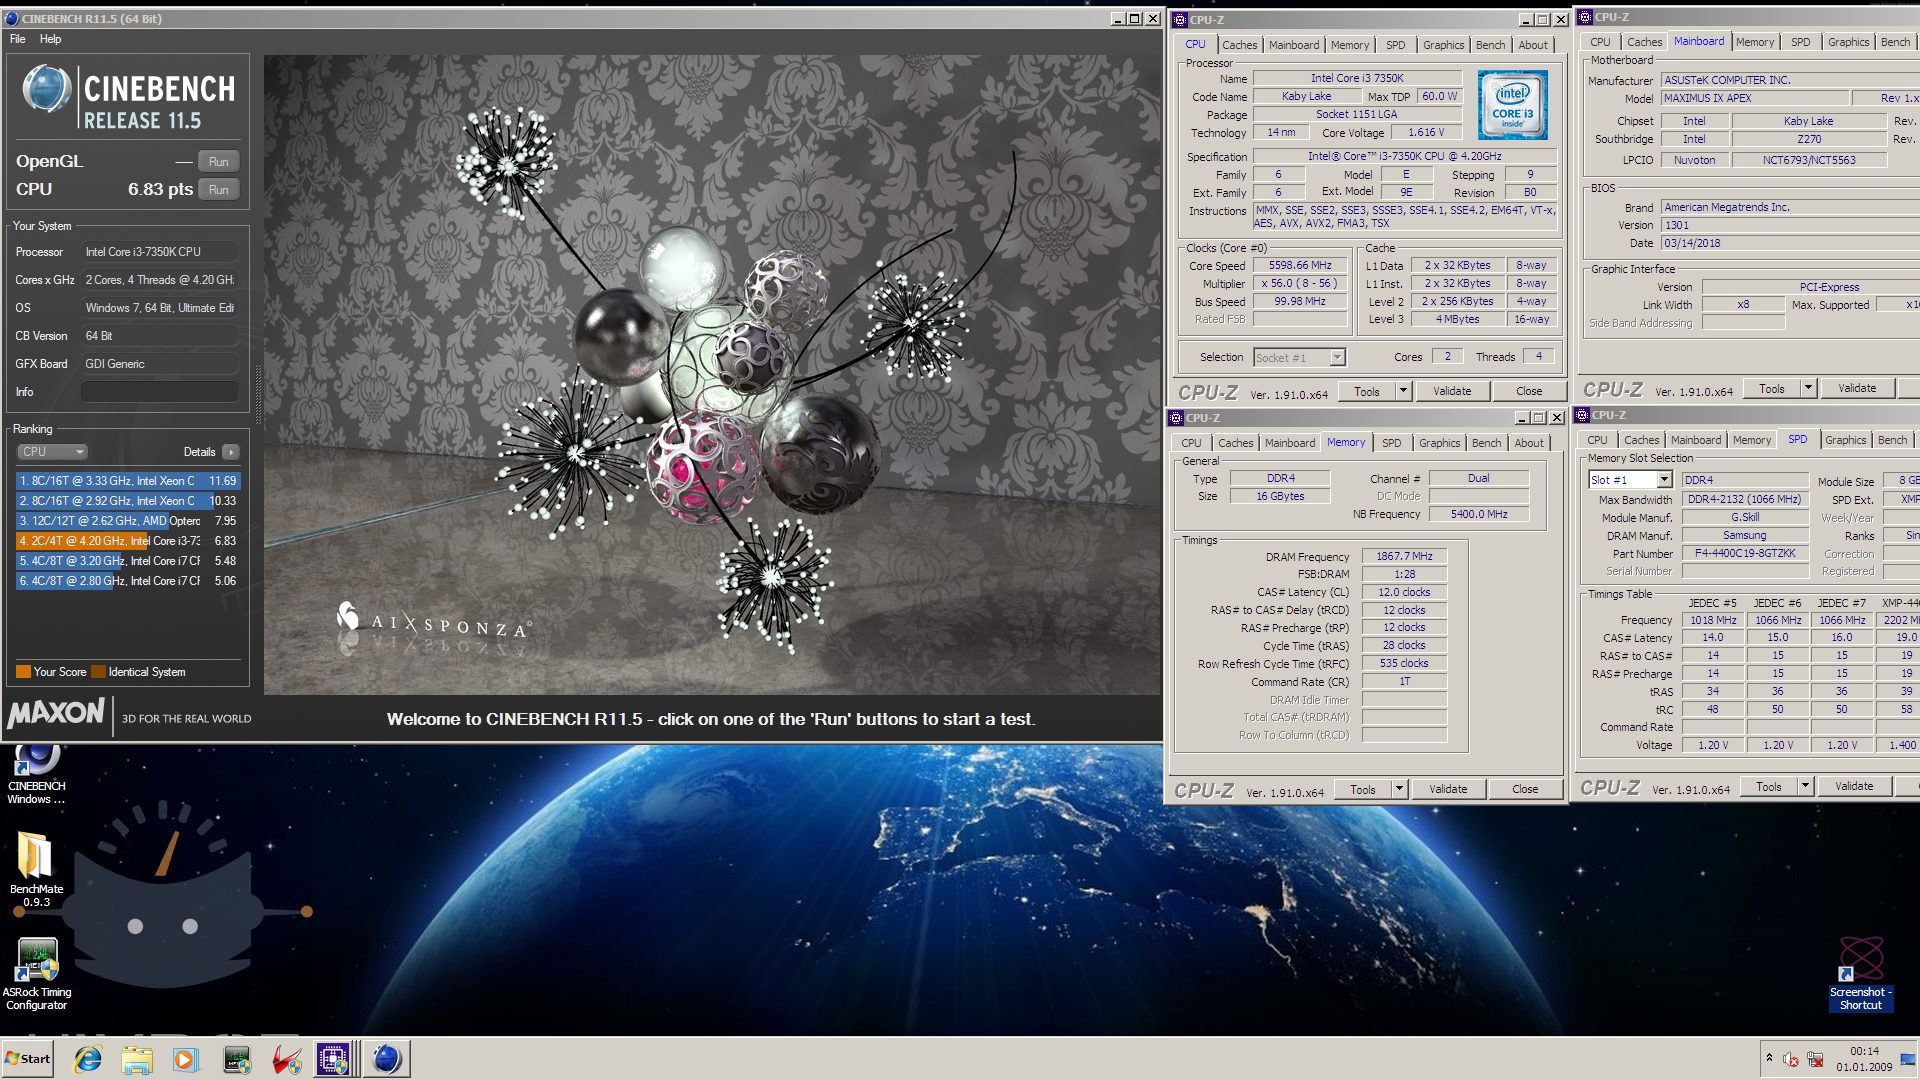
Task: Switch to Caches tab in the CPU-Z CPU window
Action: coord(1239,45)
